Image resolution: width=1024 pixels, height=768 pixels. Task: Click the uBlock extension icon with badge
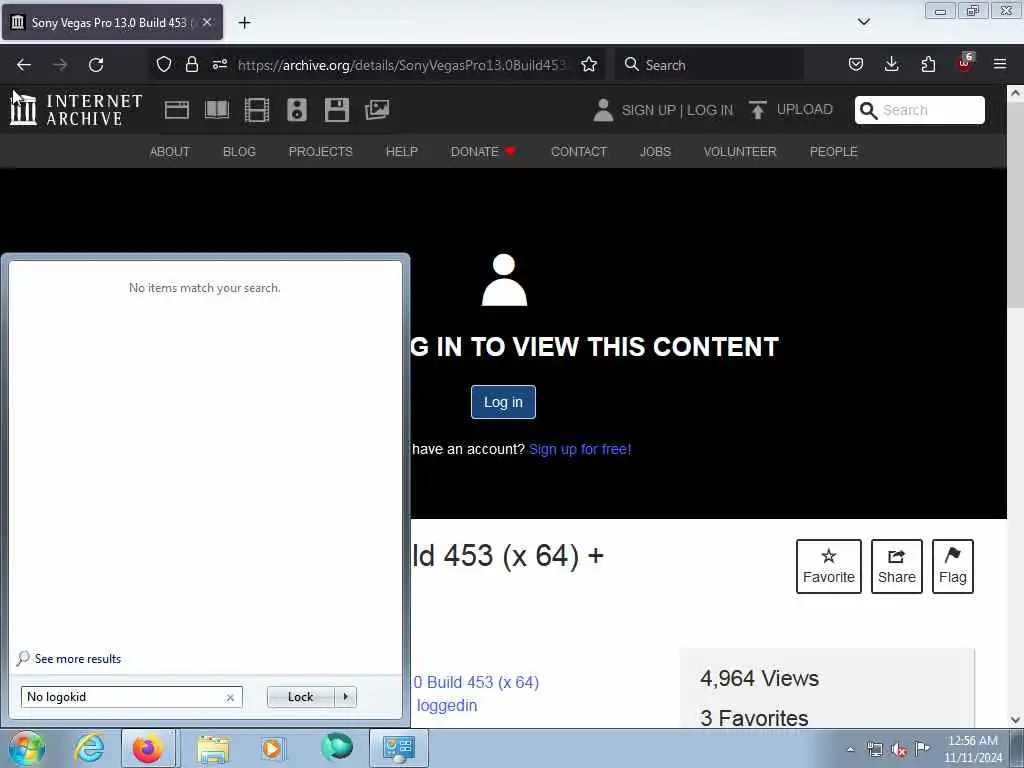[x=965, y=63]
